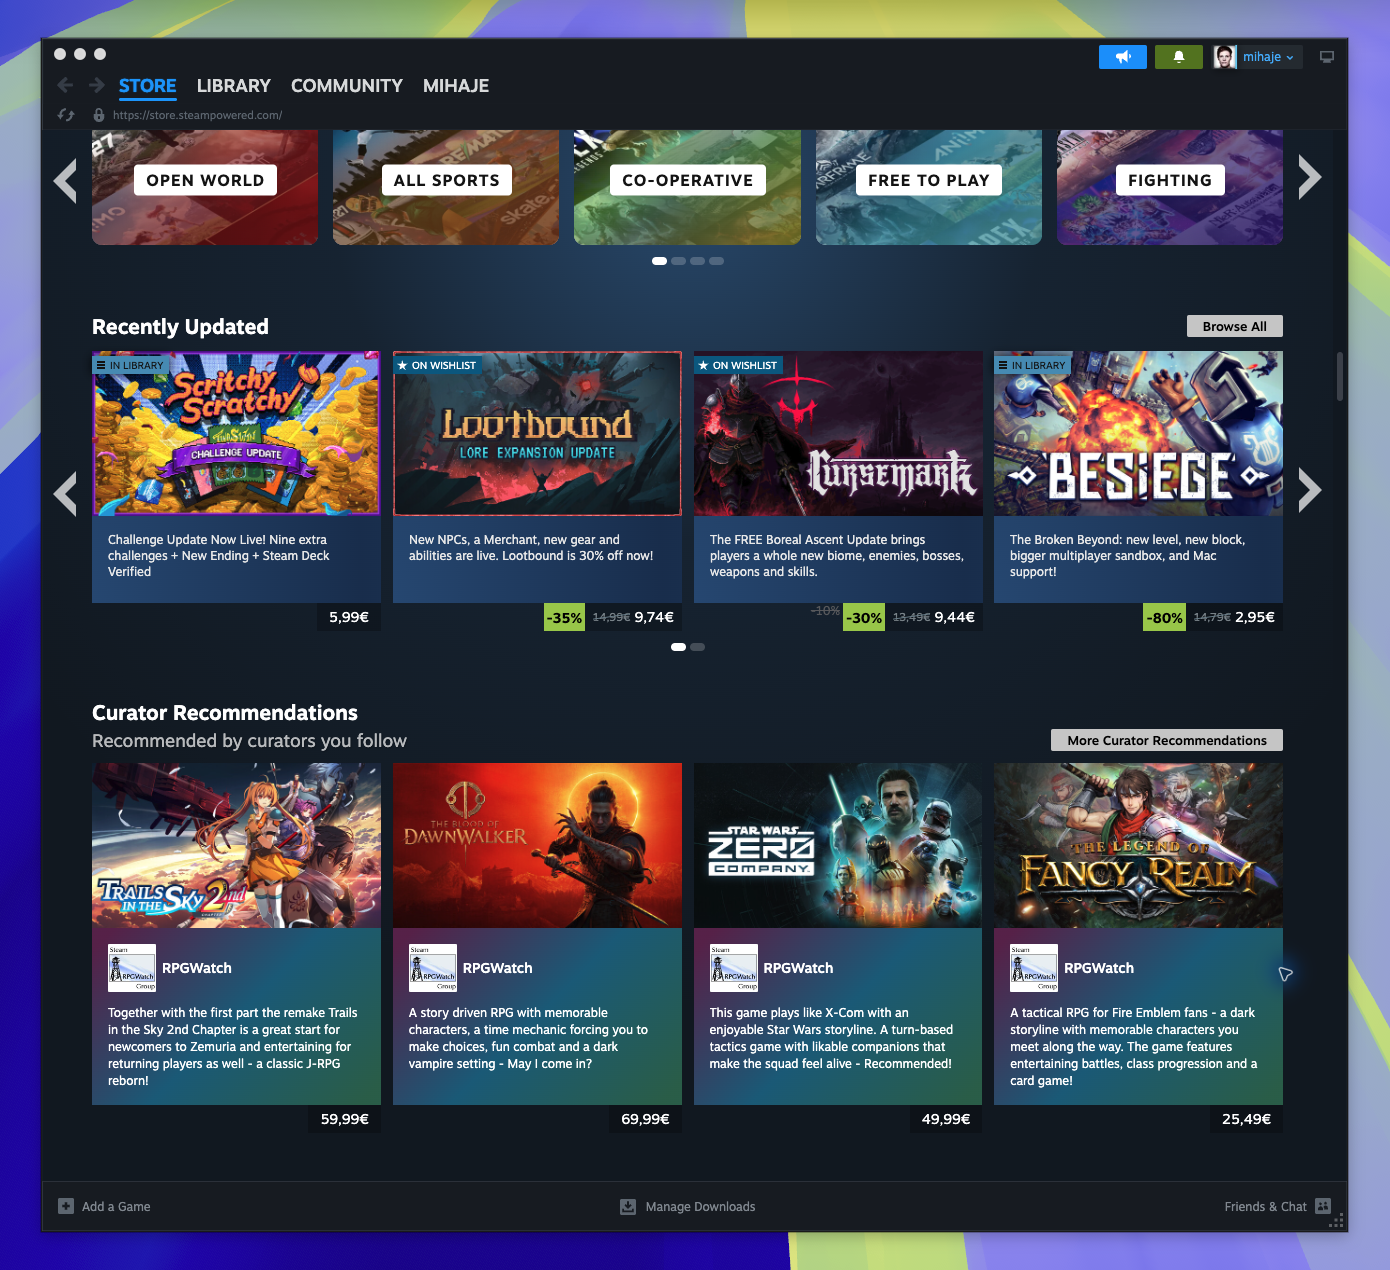Click the Add a Game plus icon
Screen dimensions: 1390x1270
click(66, 1206)
